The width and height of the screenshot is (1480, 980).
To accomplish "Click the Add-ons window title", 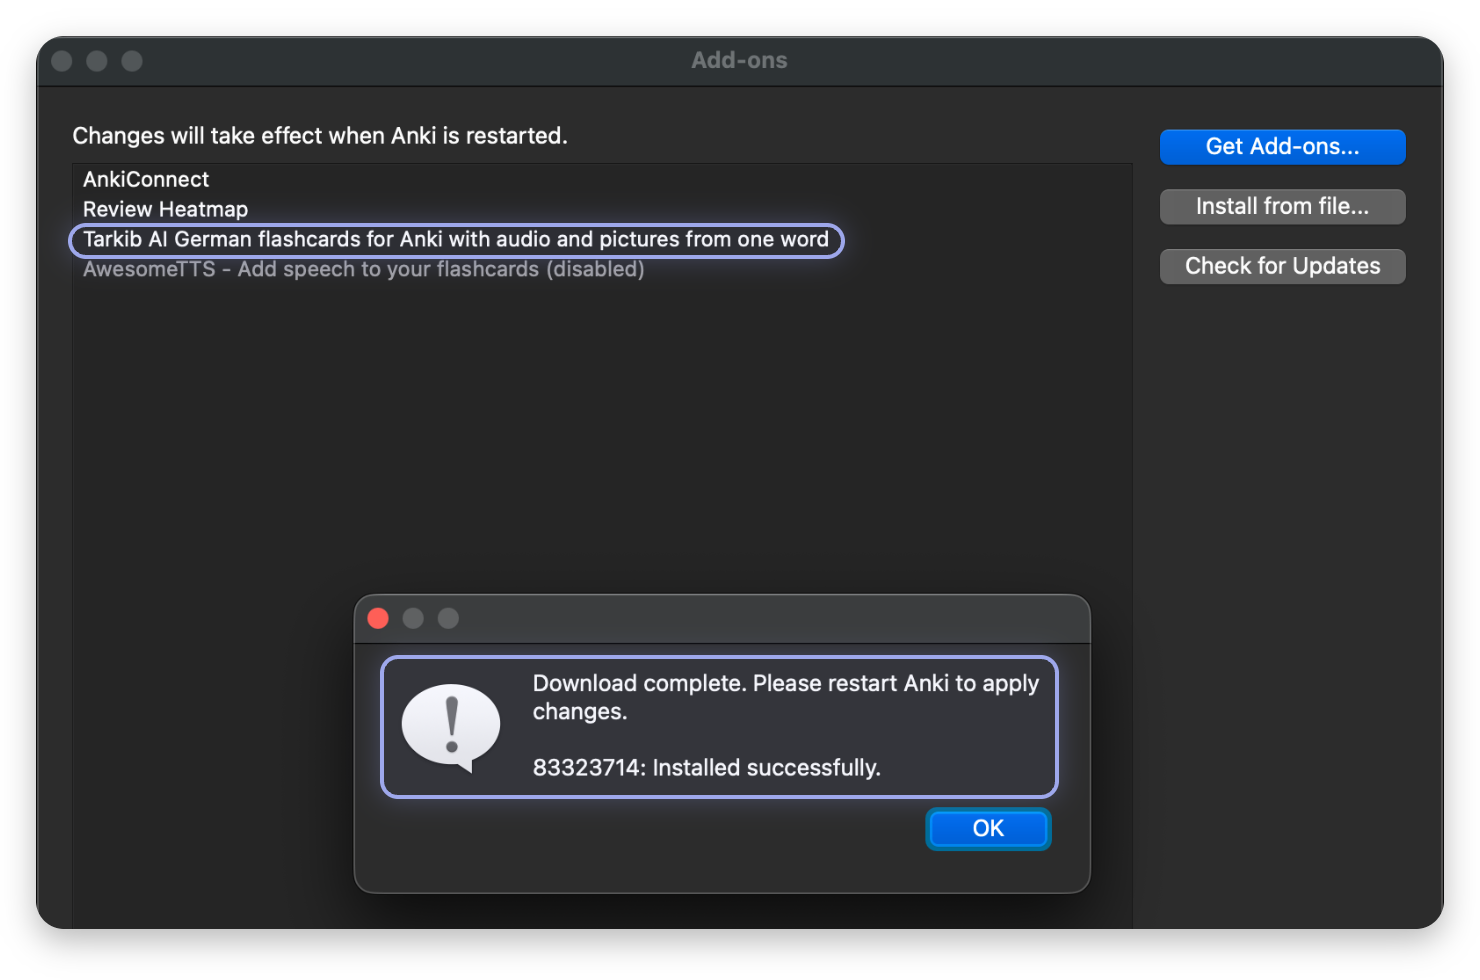I will pos(739,61).
